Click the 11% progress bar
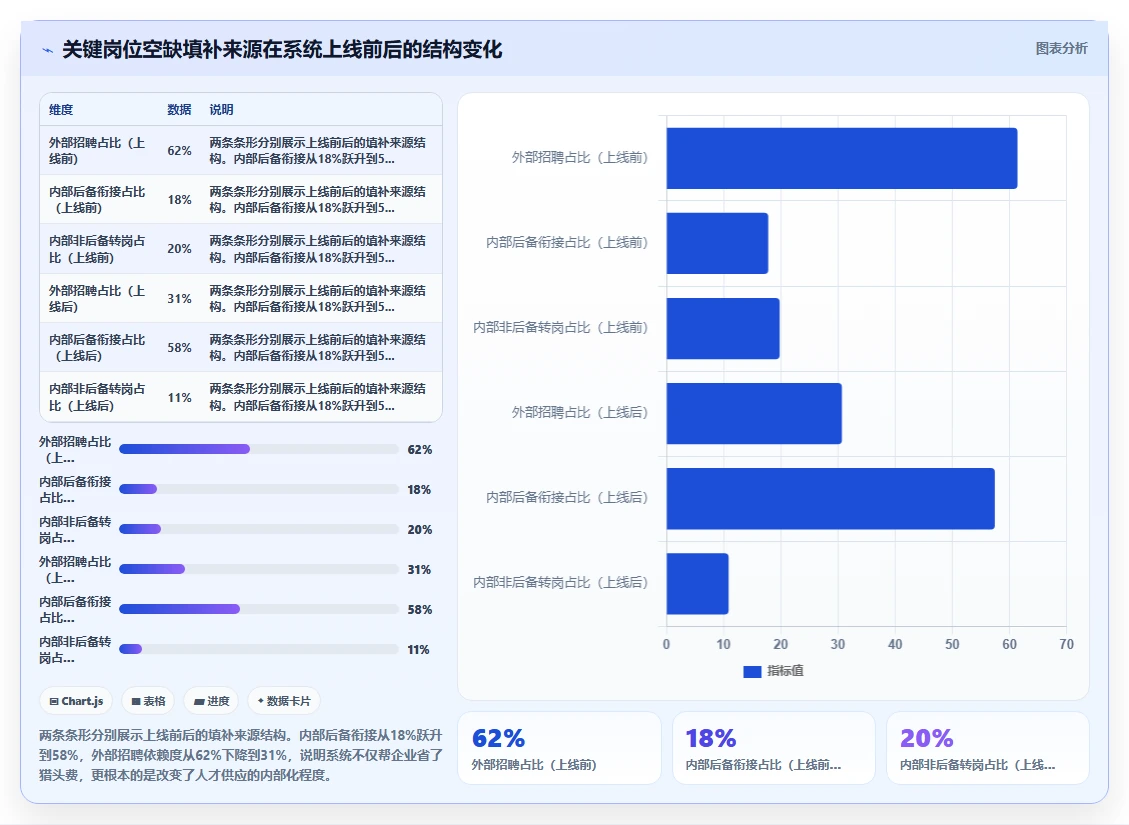The width and height of the screenshot is (1129, 825). point(258,649)
